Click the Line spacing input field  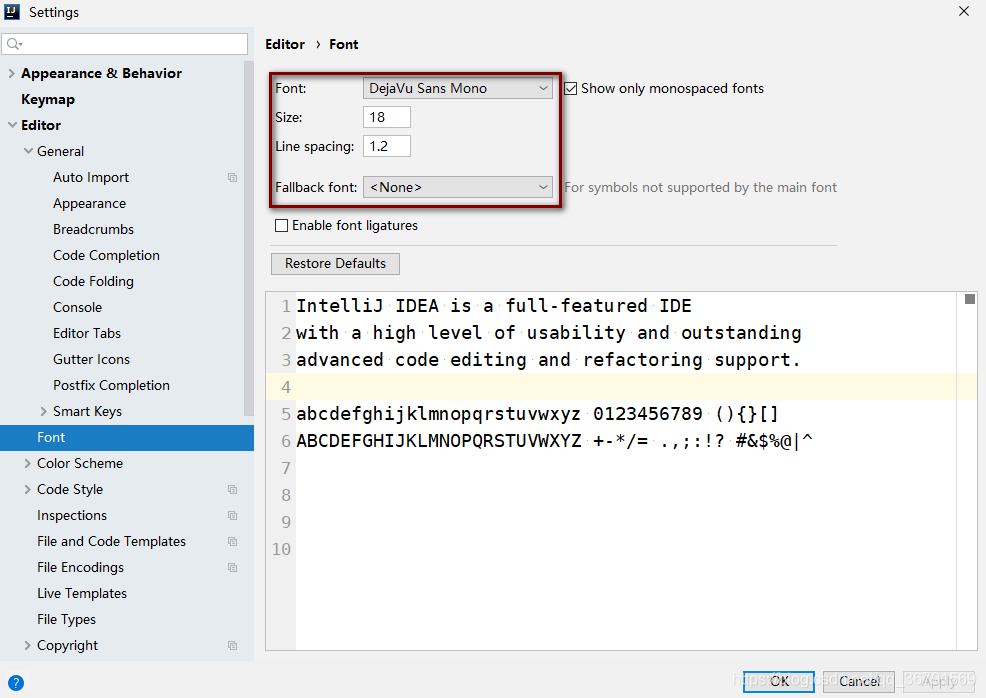point(387,147)
